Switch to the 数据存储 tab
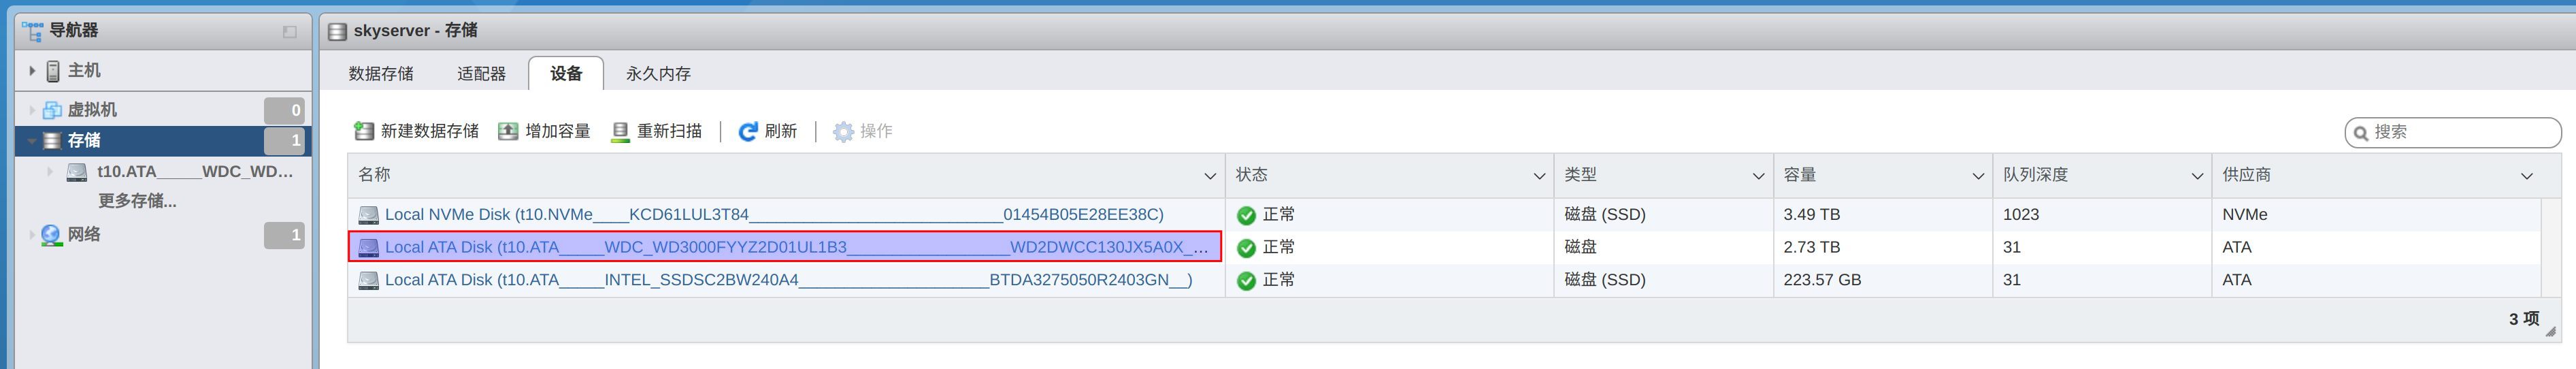2576x369 pixels. point(381,74)
